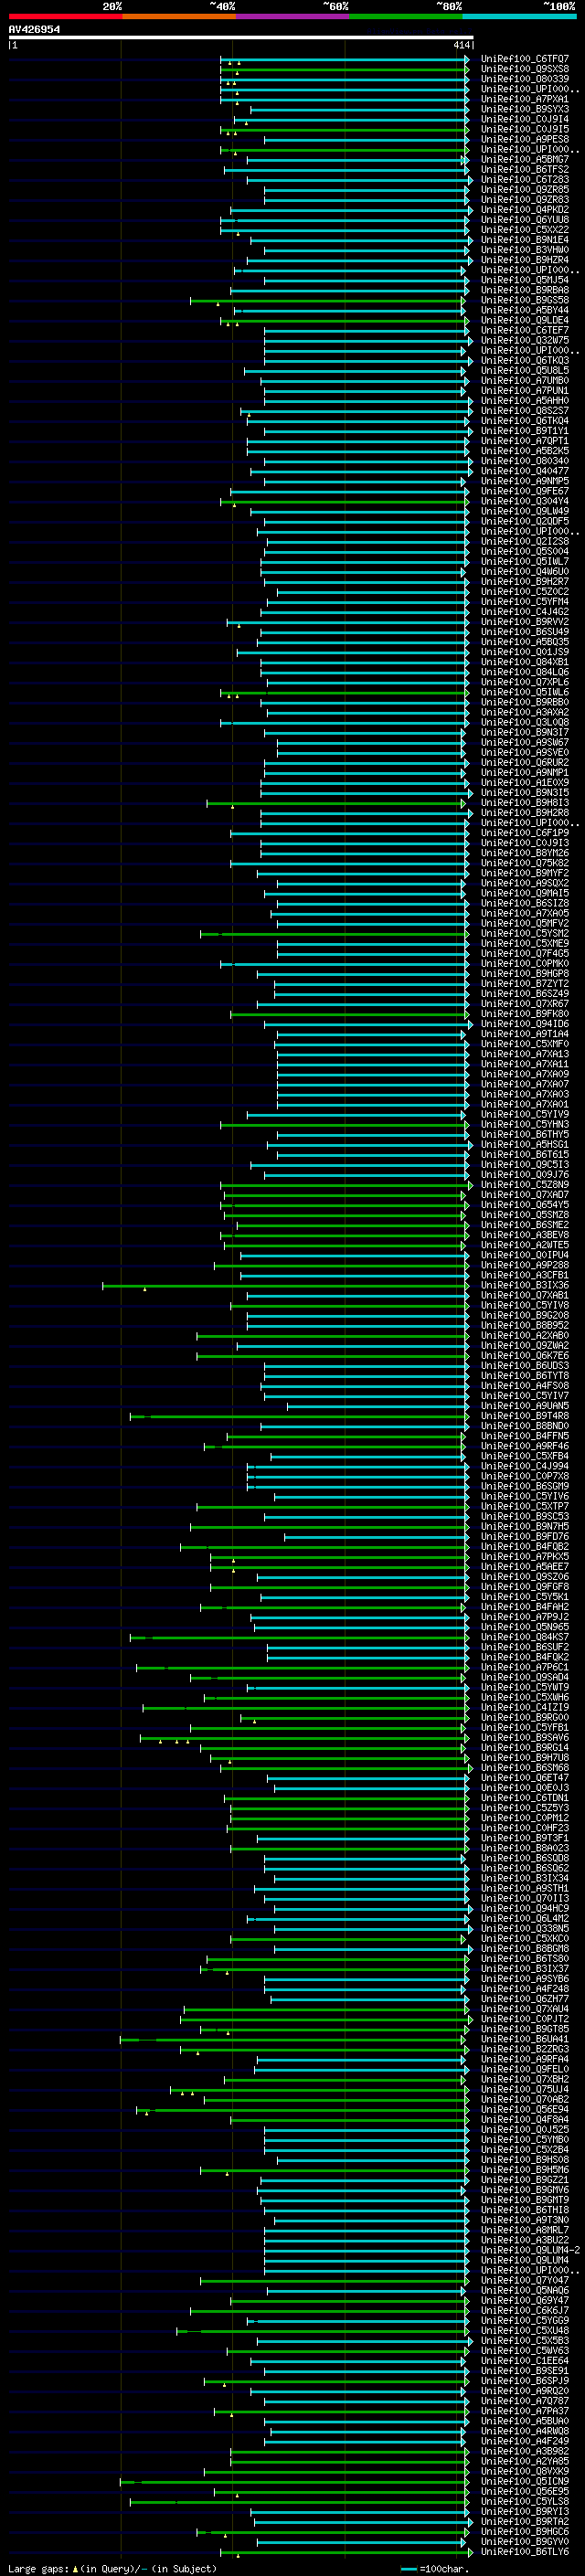Viewport: 585px width, 2576px height.
Task: Open hit UniRef100_Q9SXS8
Action: click(x=524, y=69)
